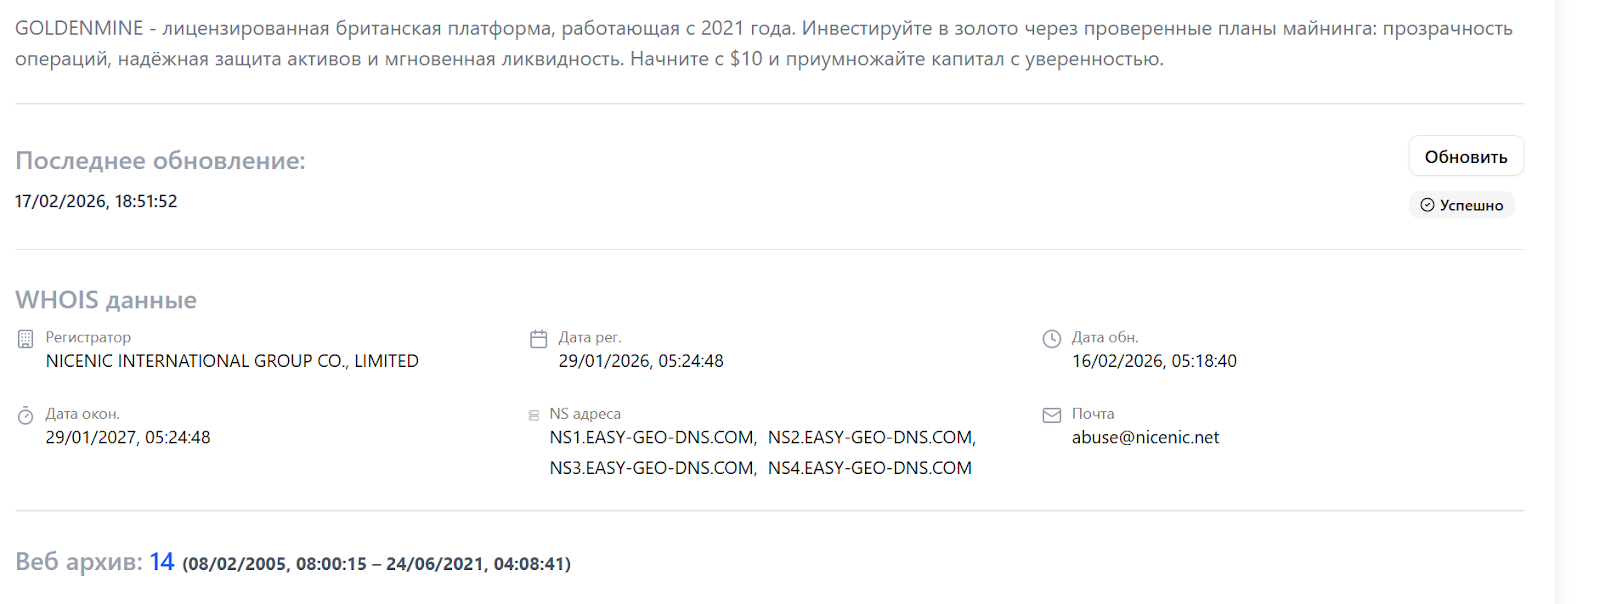This screenshot has width=1600, height=604.
Task: Click the web archive date range text
Action: point(376,564)
